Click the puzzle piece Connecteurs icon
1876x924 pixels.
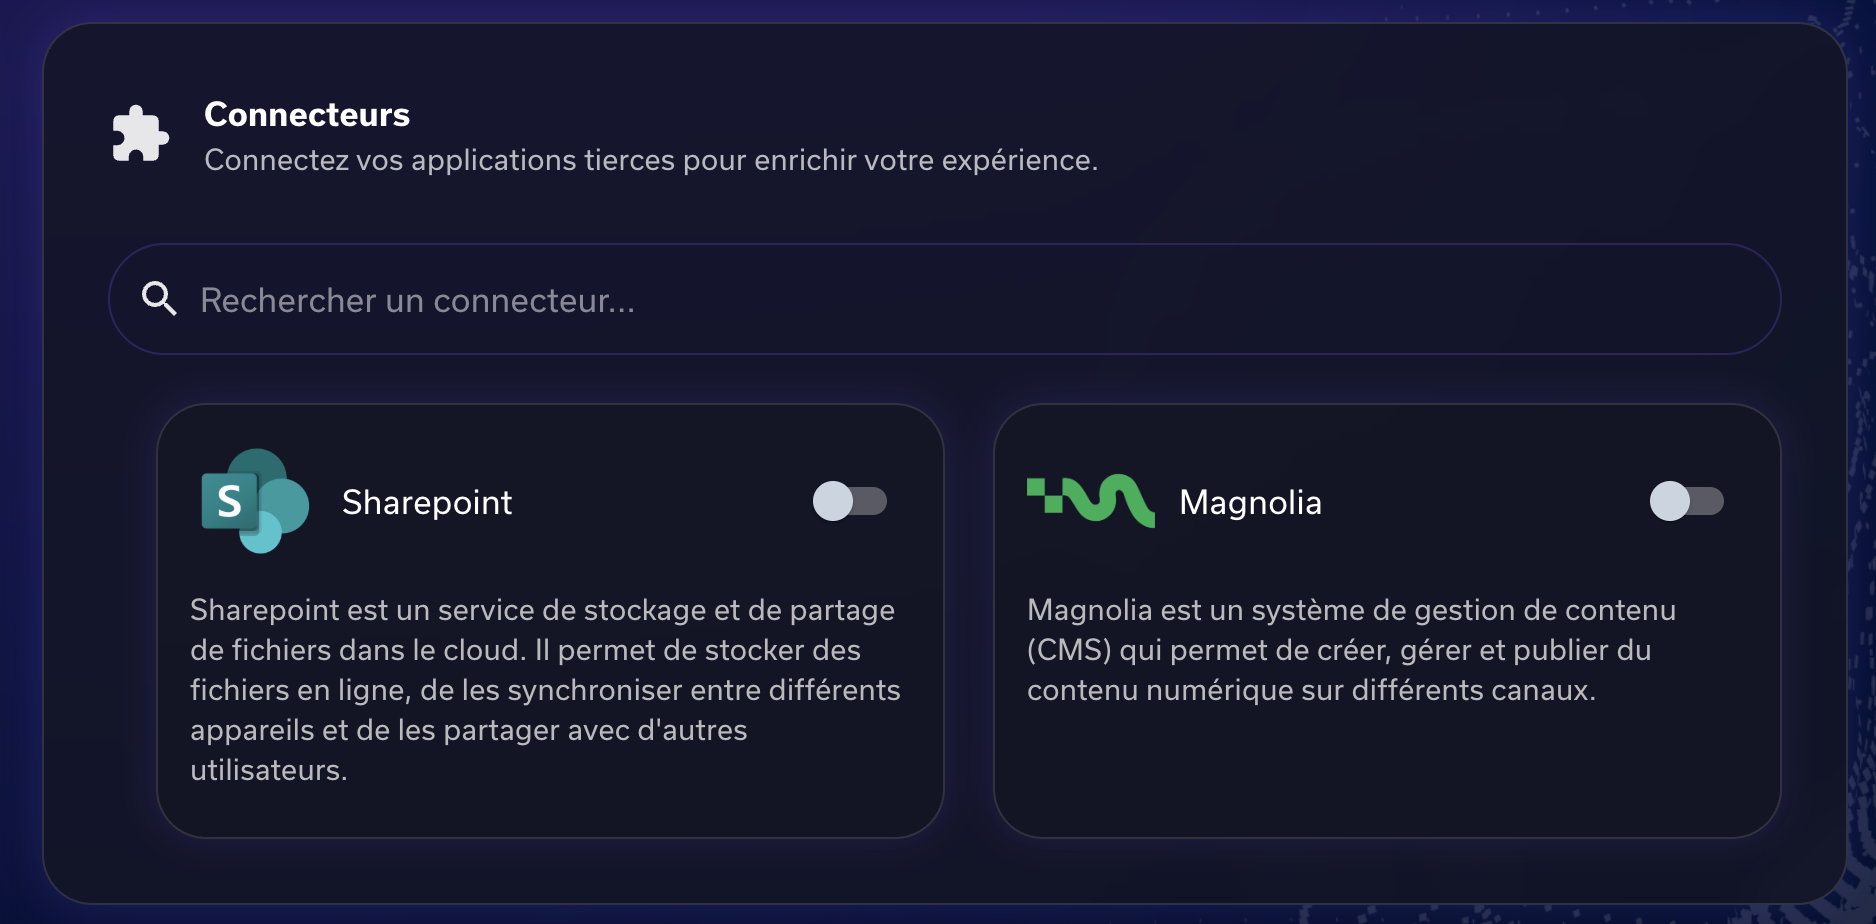pyautogui.click(x=140, y=134)
